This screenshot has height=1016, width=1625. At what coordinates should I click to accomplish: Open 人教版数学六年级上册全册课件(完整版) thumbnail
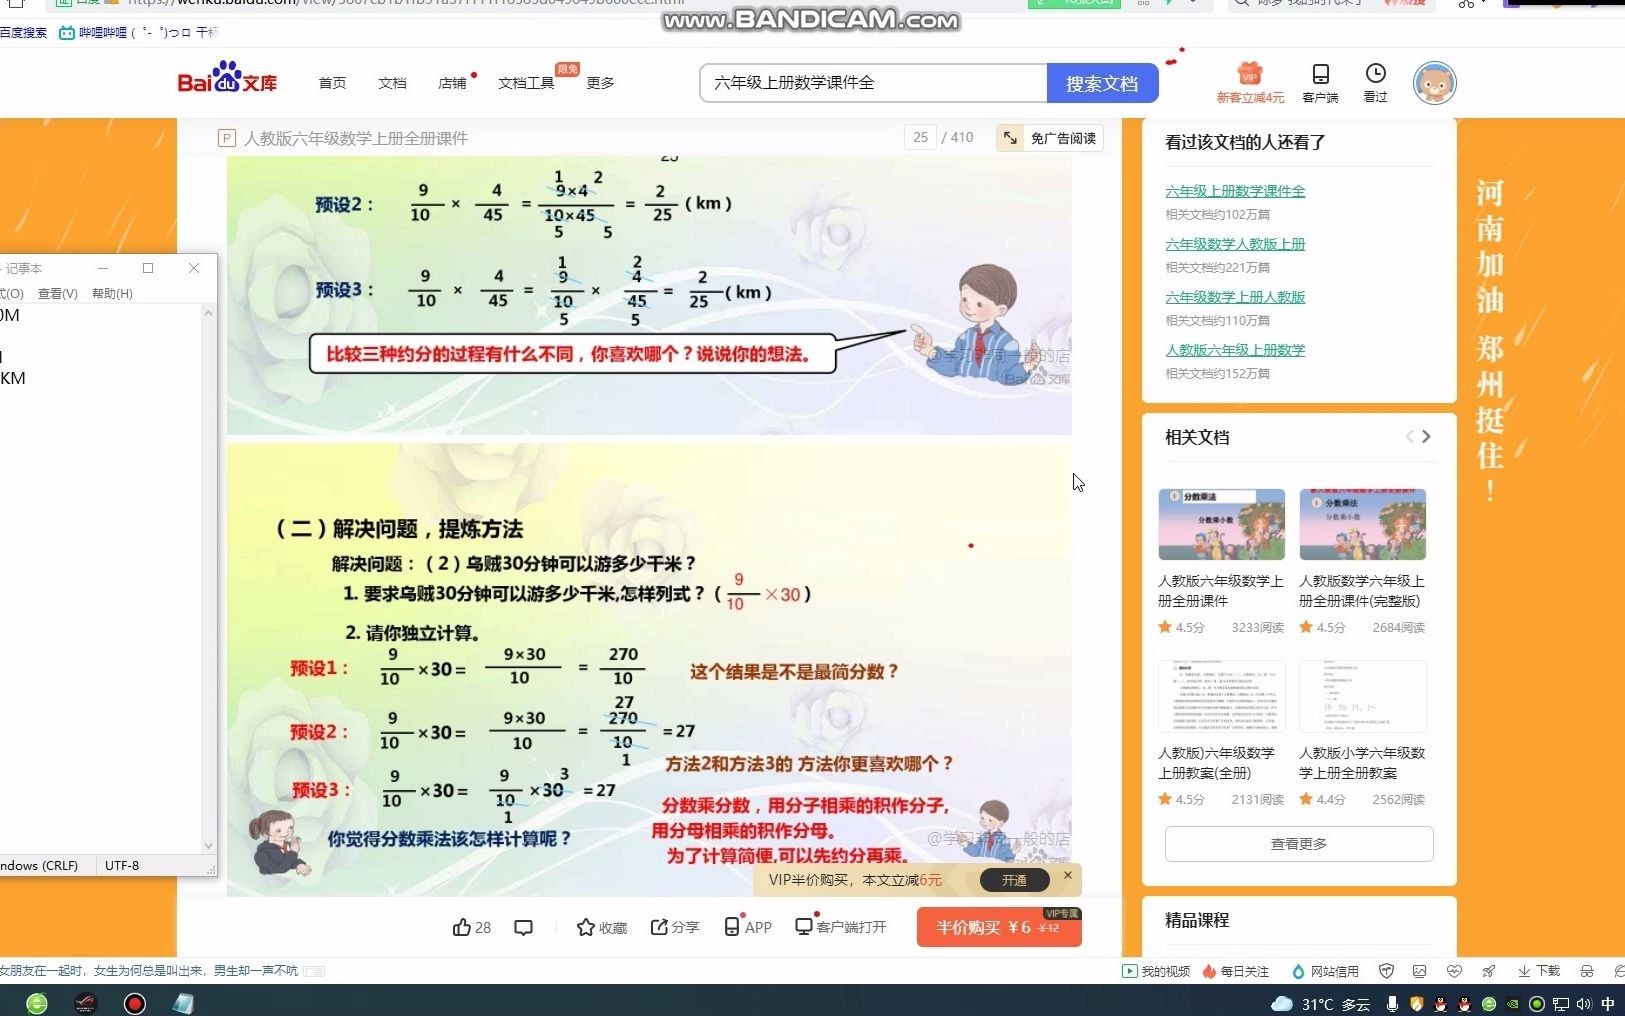pyautogui.click(x=1362, y=524)
